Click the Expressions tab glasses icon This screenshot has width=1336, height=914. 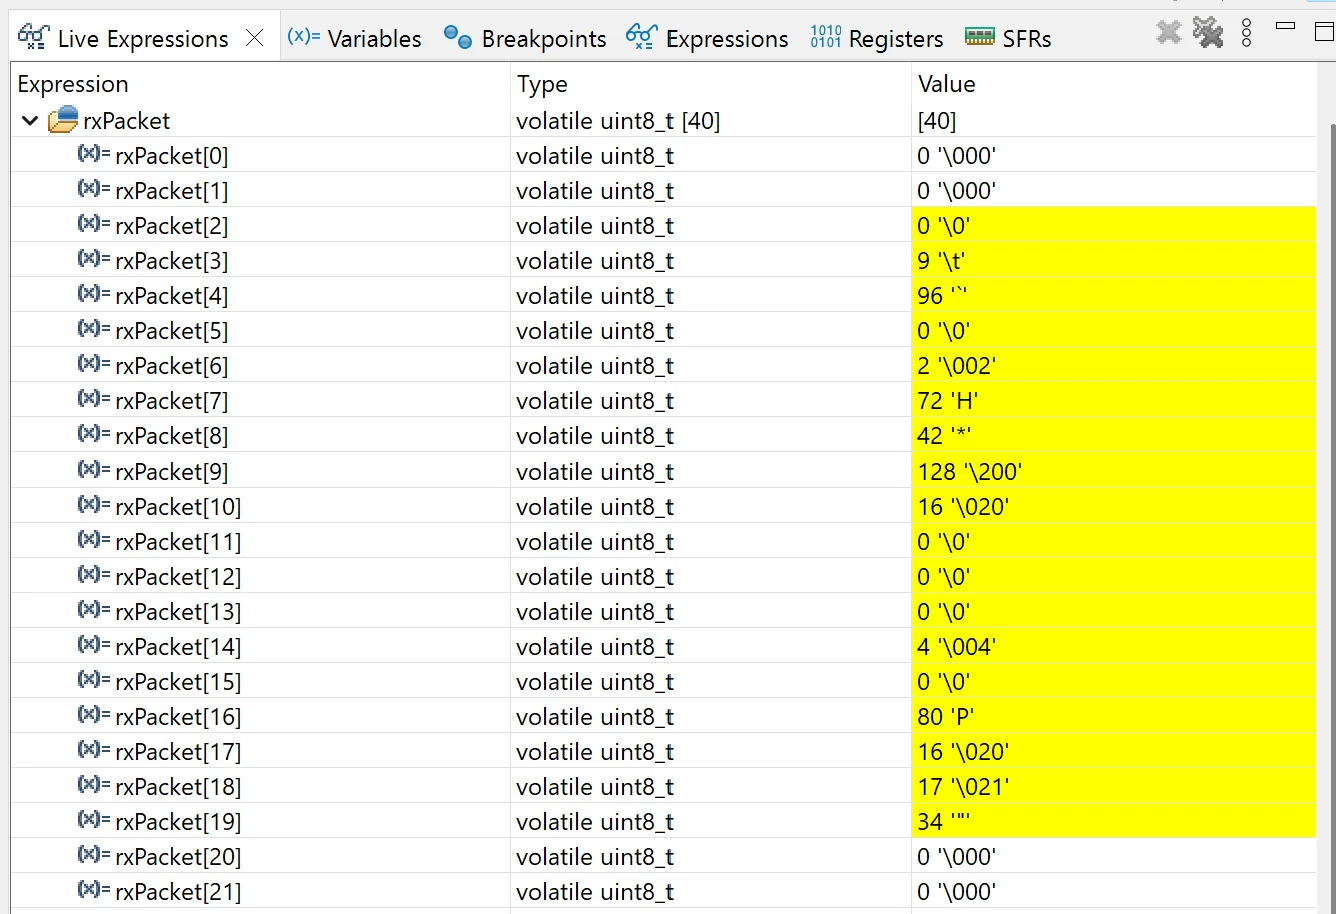[x=641, y=38]
